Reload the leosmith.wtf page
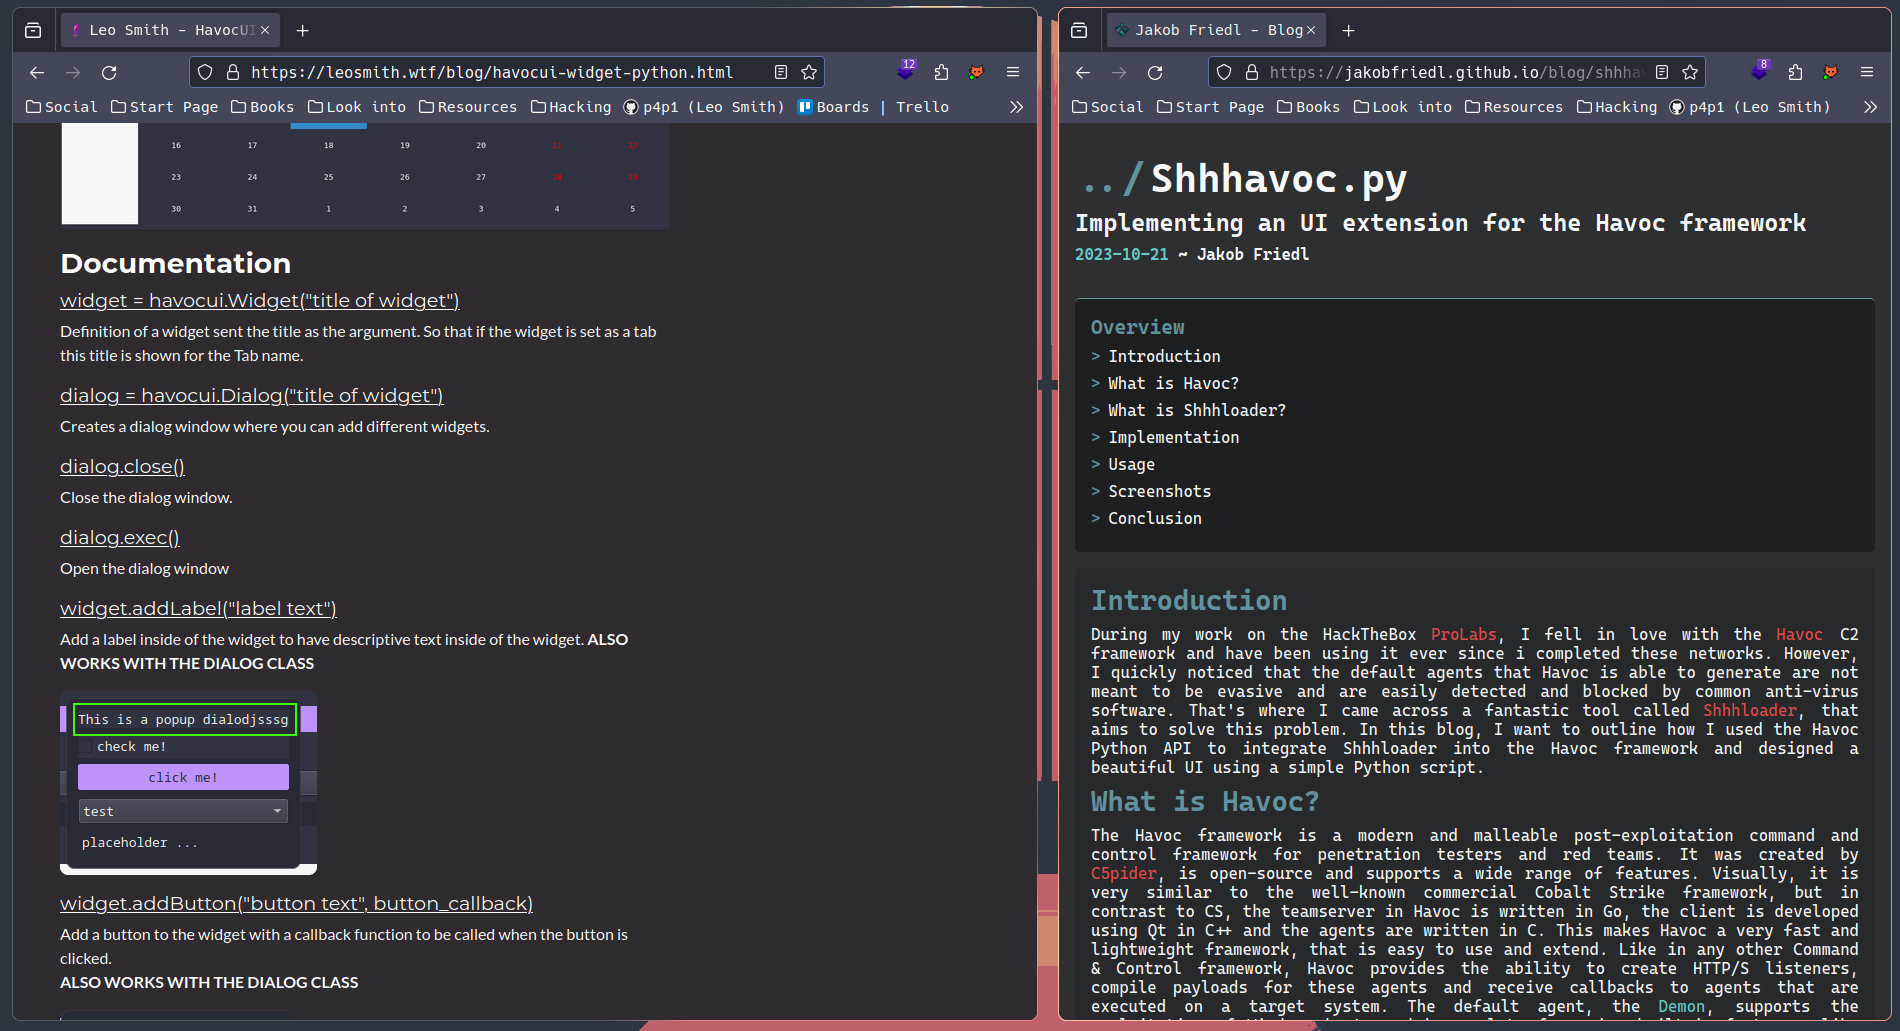The height and width of the screenshot is (1031, 1900). point(109,72)
